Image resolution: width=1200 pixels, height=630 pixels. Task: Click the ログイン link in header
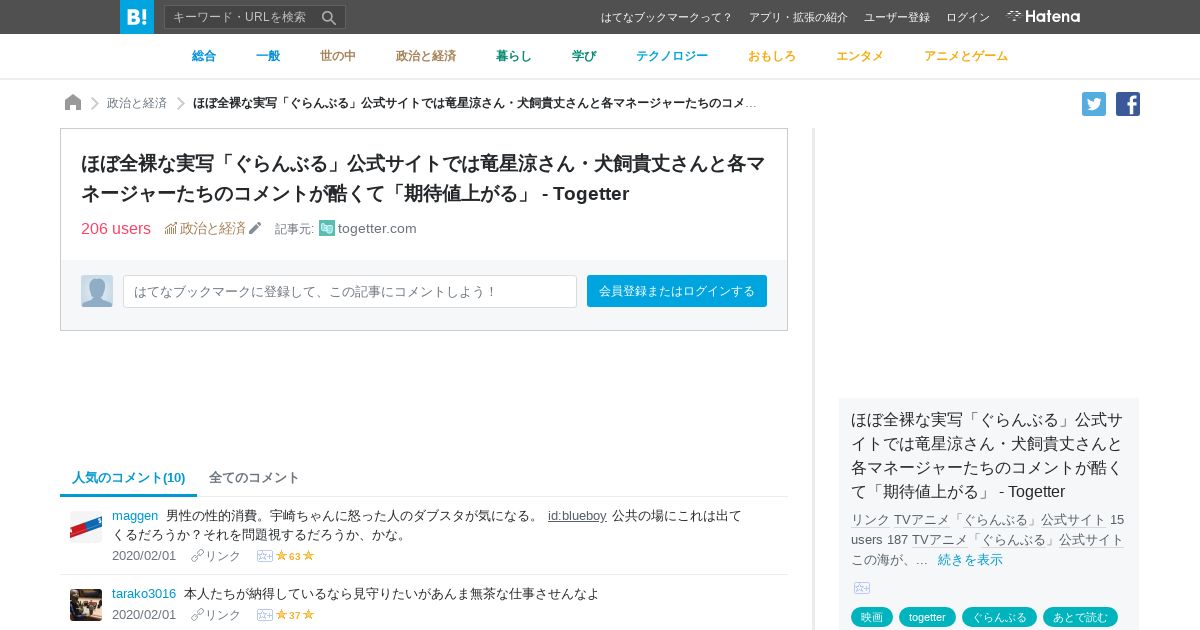click(968, 17)
